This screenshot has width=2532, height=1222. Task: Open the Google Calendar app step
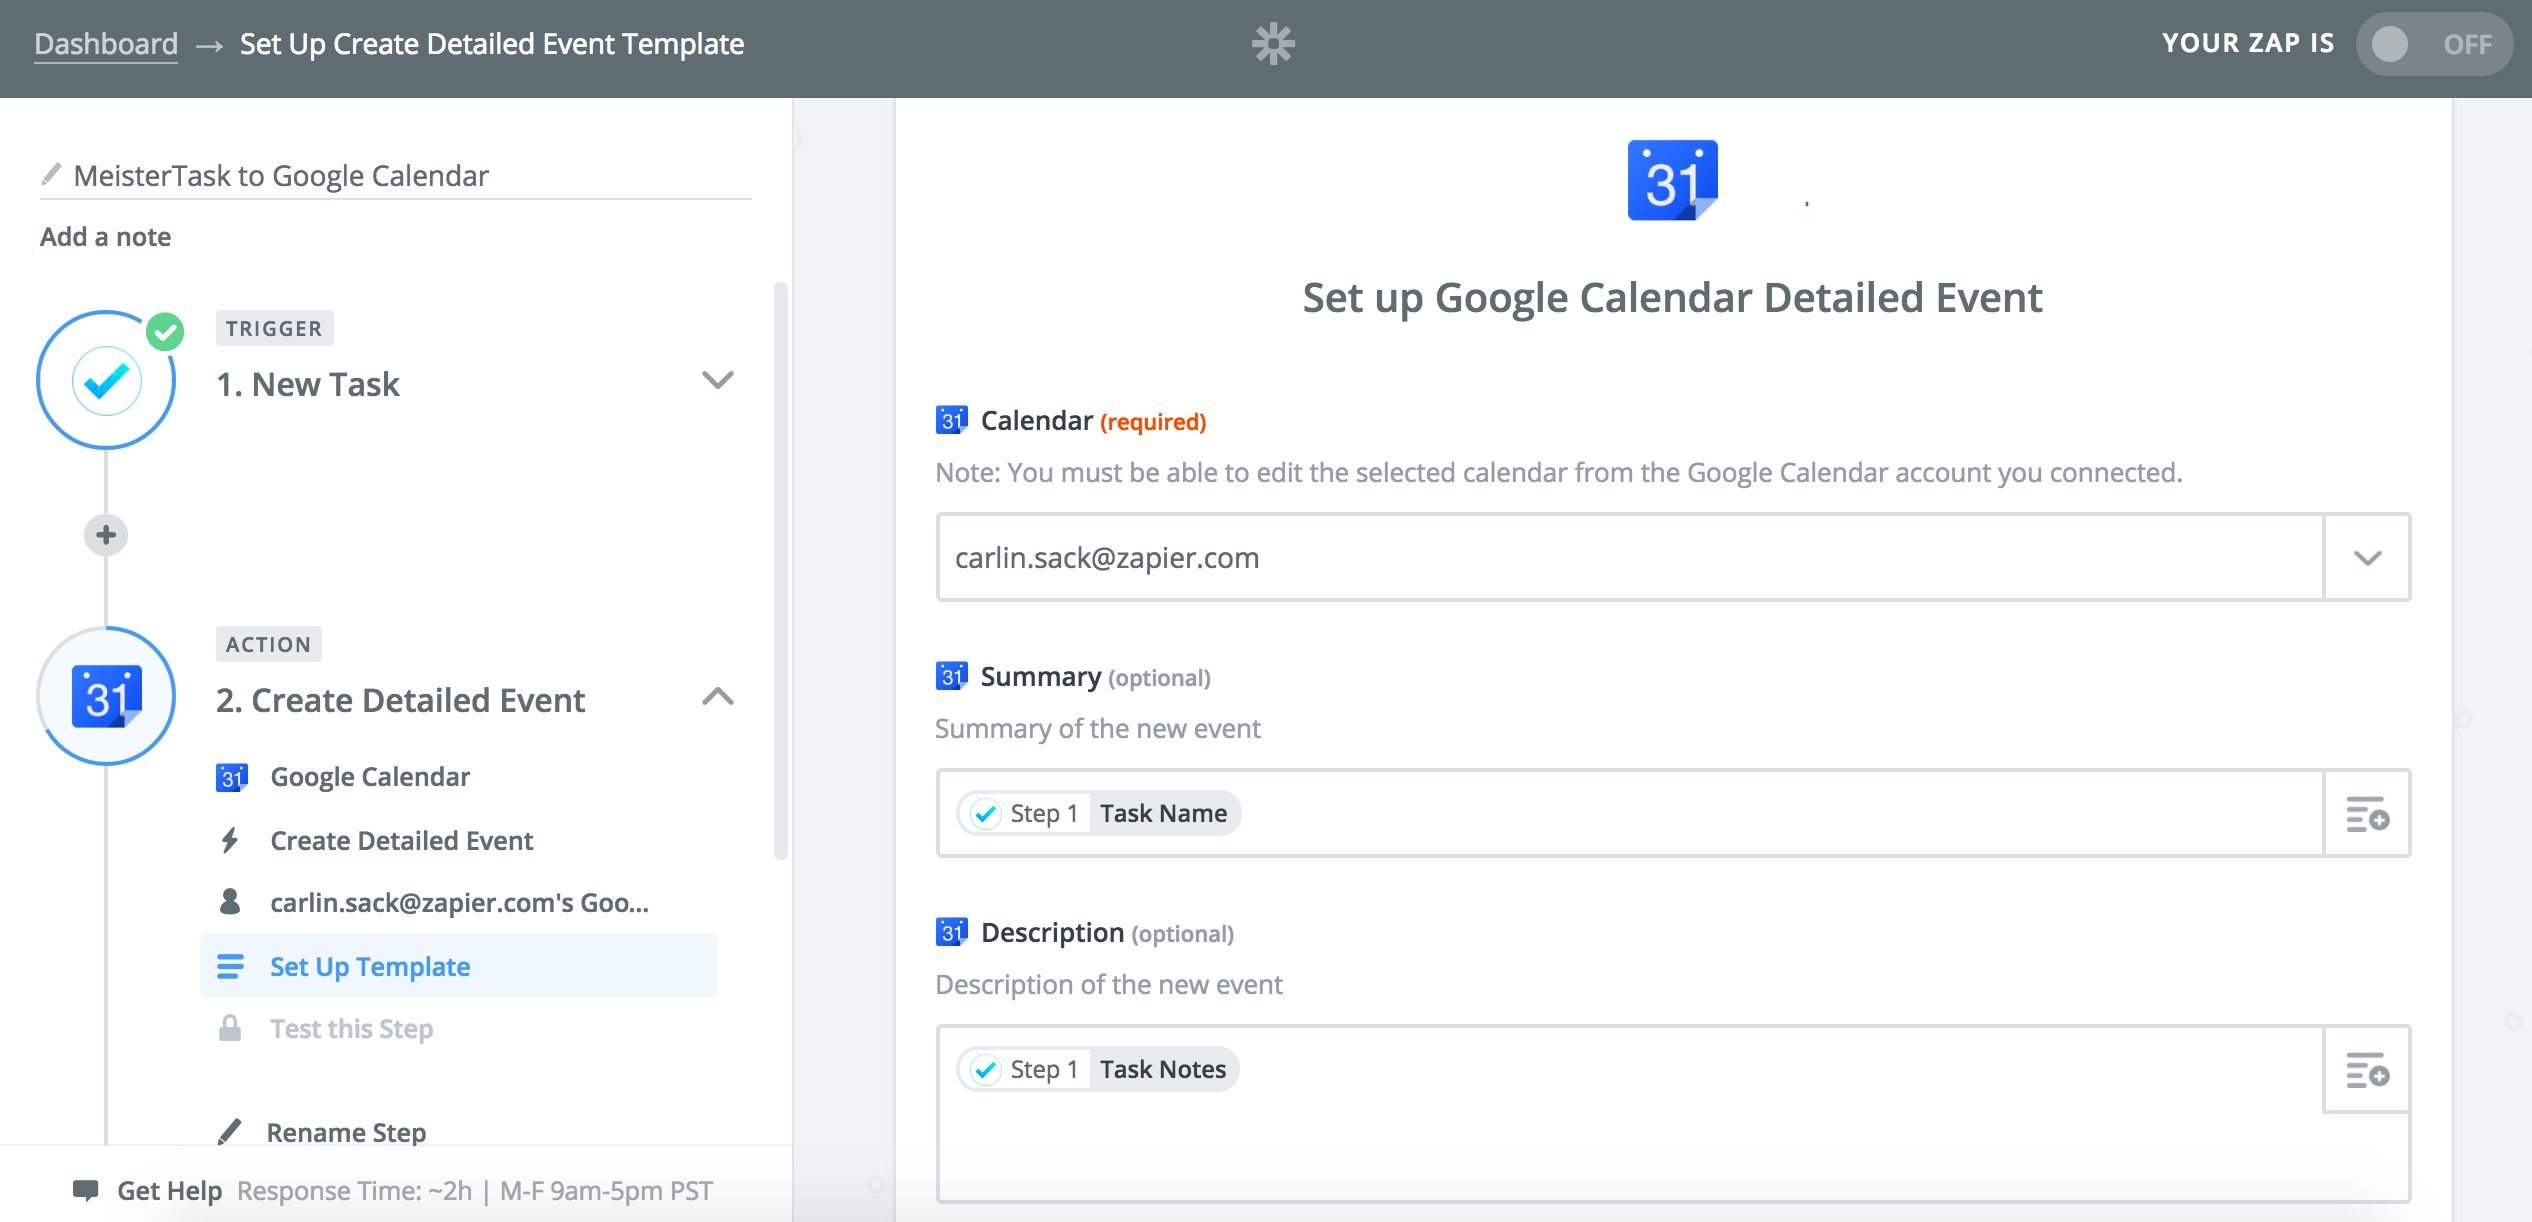370,777
